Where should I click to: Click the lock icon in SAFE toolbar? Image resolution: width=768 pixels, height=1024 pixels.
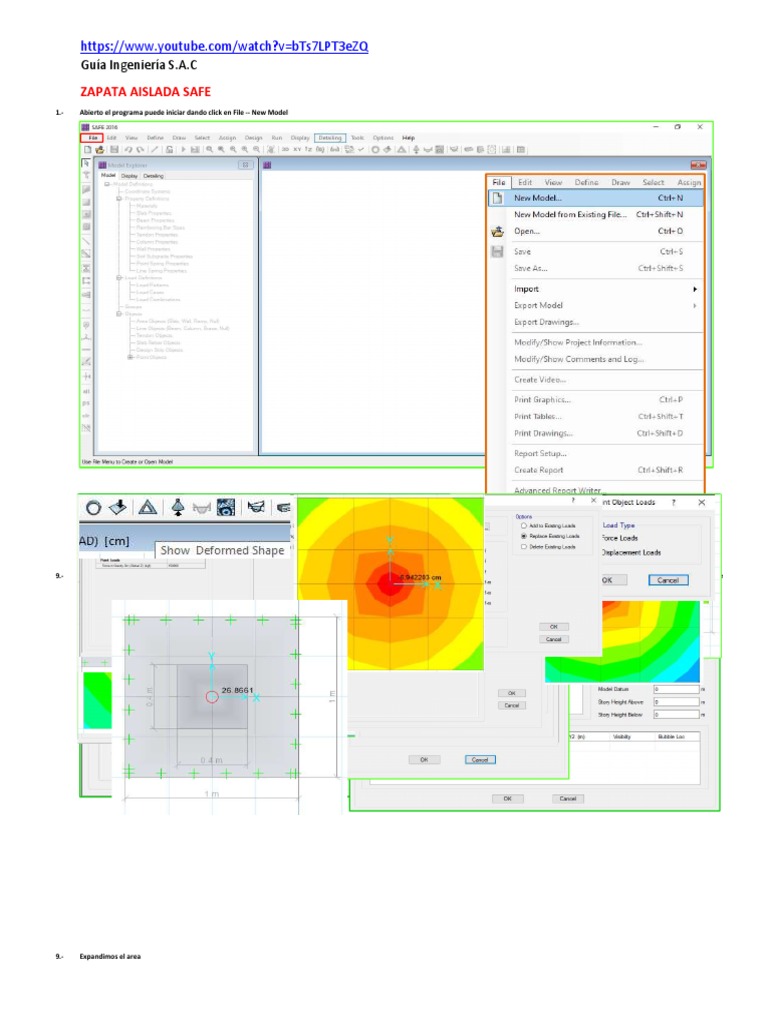pyautogui.click(x=170, y=150)
